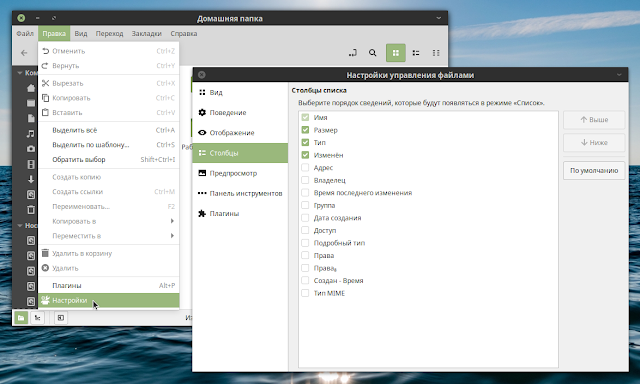Click Настройки at the bottom of the menu
The image size is (640, 384).
click(x=109, y=301)
